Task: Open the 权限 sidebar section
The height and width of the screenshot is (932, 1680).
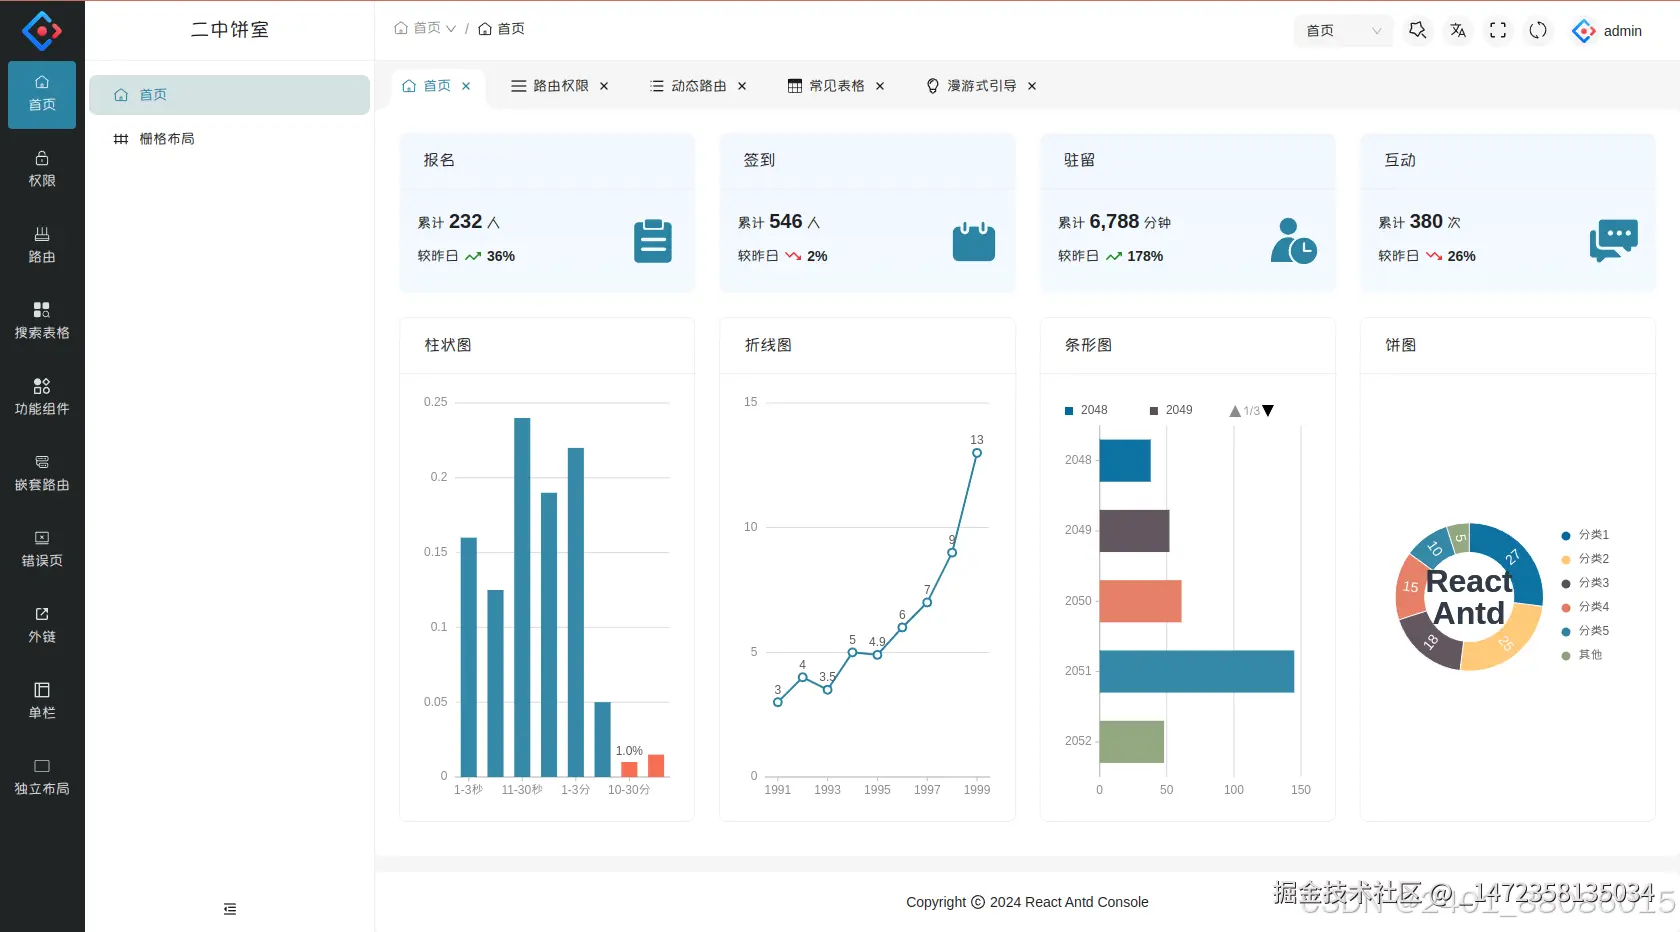Action: (42, 170)
